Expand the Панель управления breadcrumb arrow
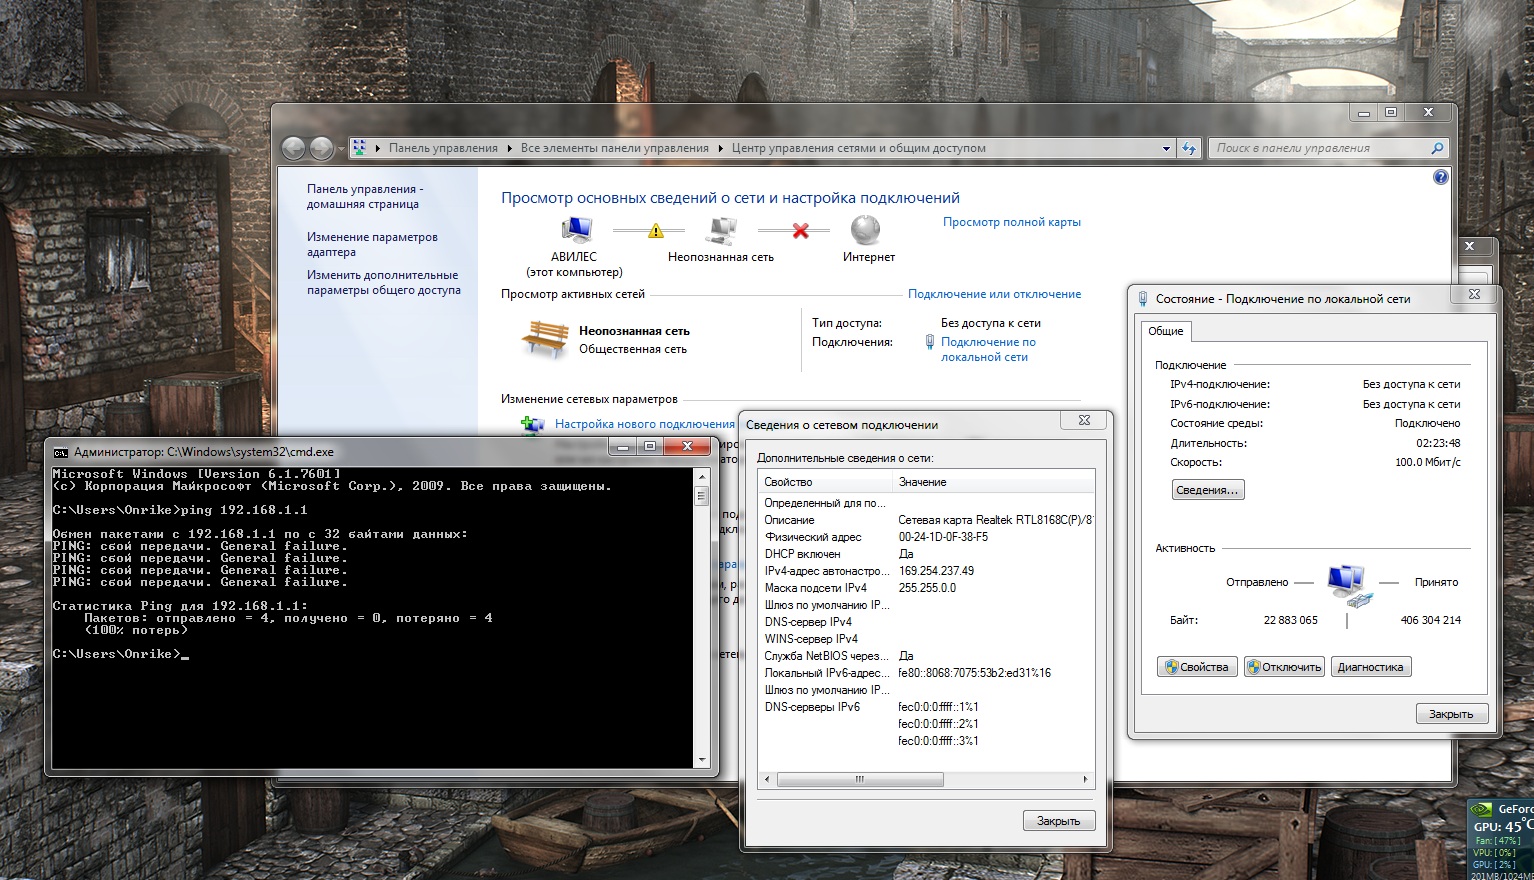1534x880 pixels. click(509, 148)
